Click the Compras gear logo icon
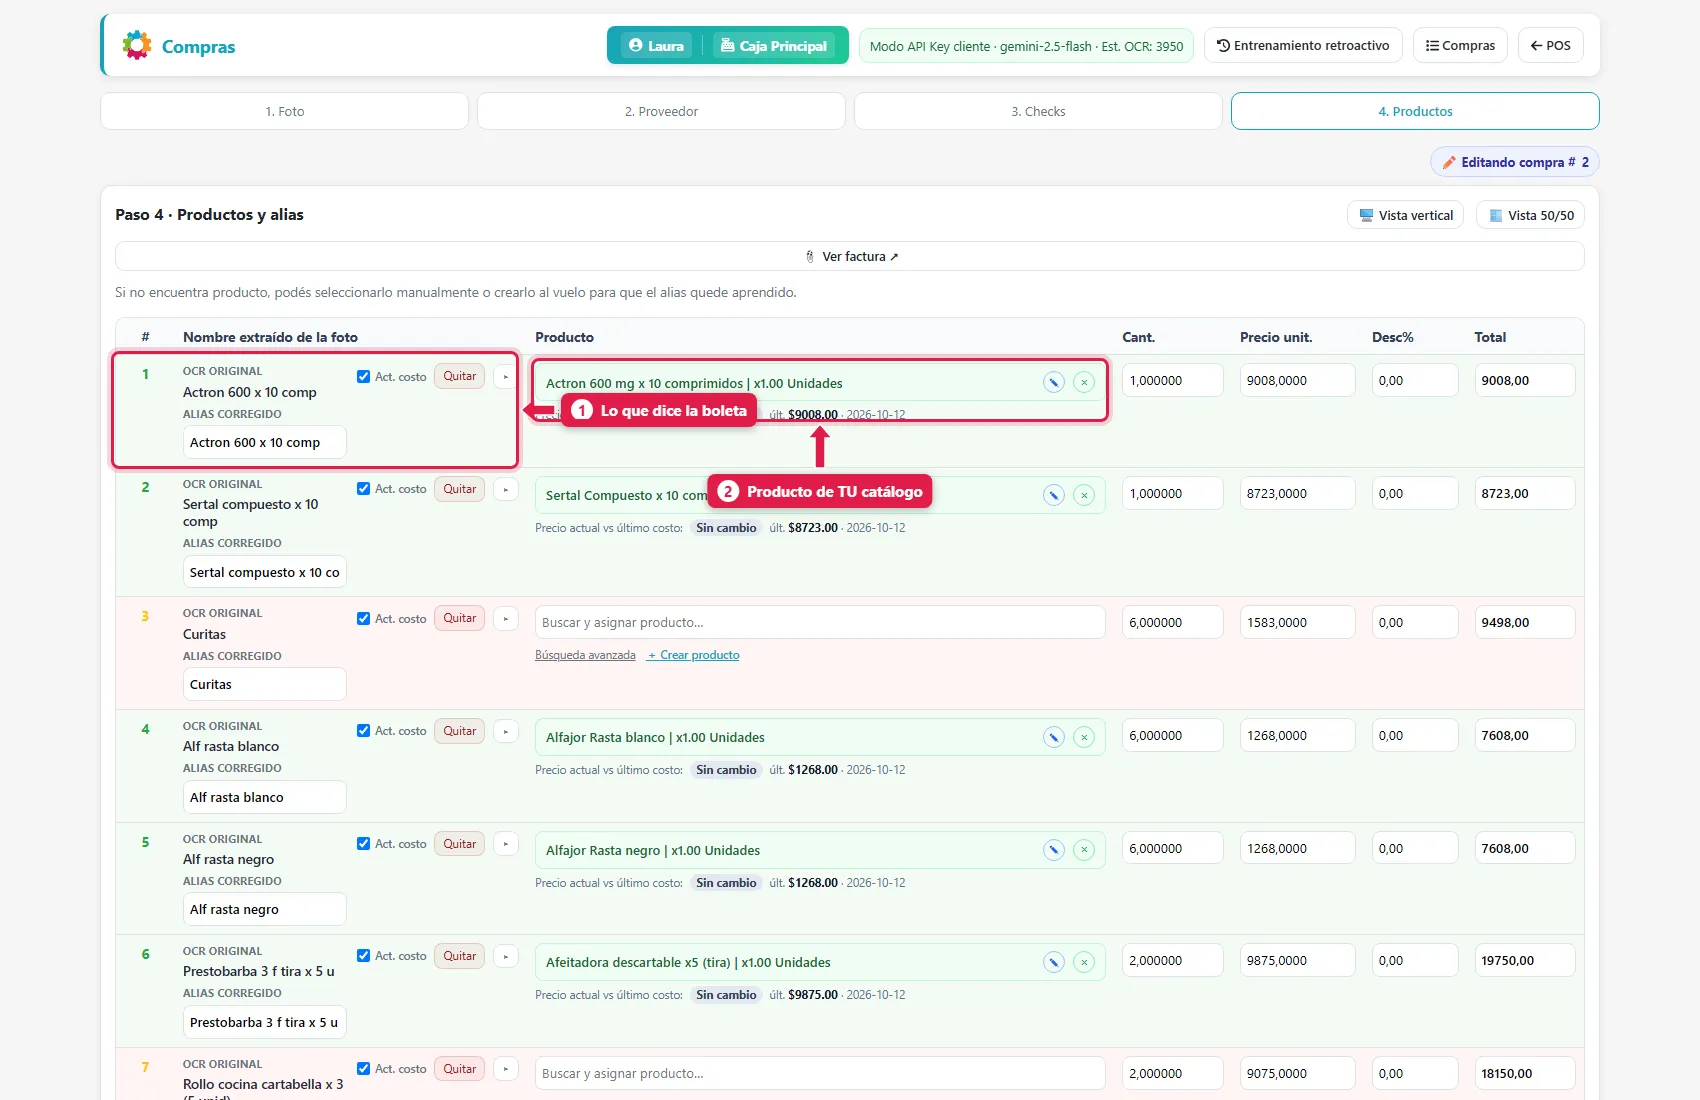 click(137, 45)
